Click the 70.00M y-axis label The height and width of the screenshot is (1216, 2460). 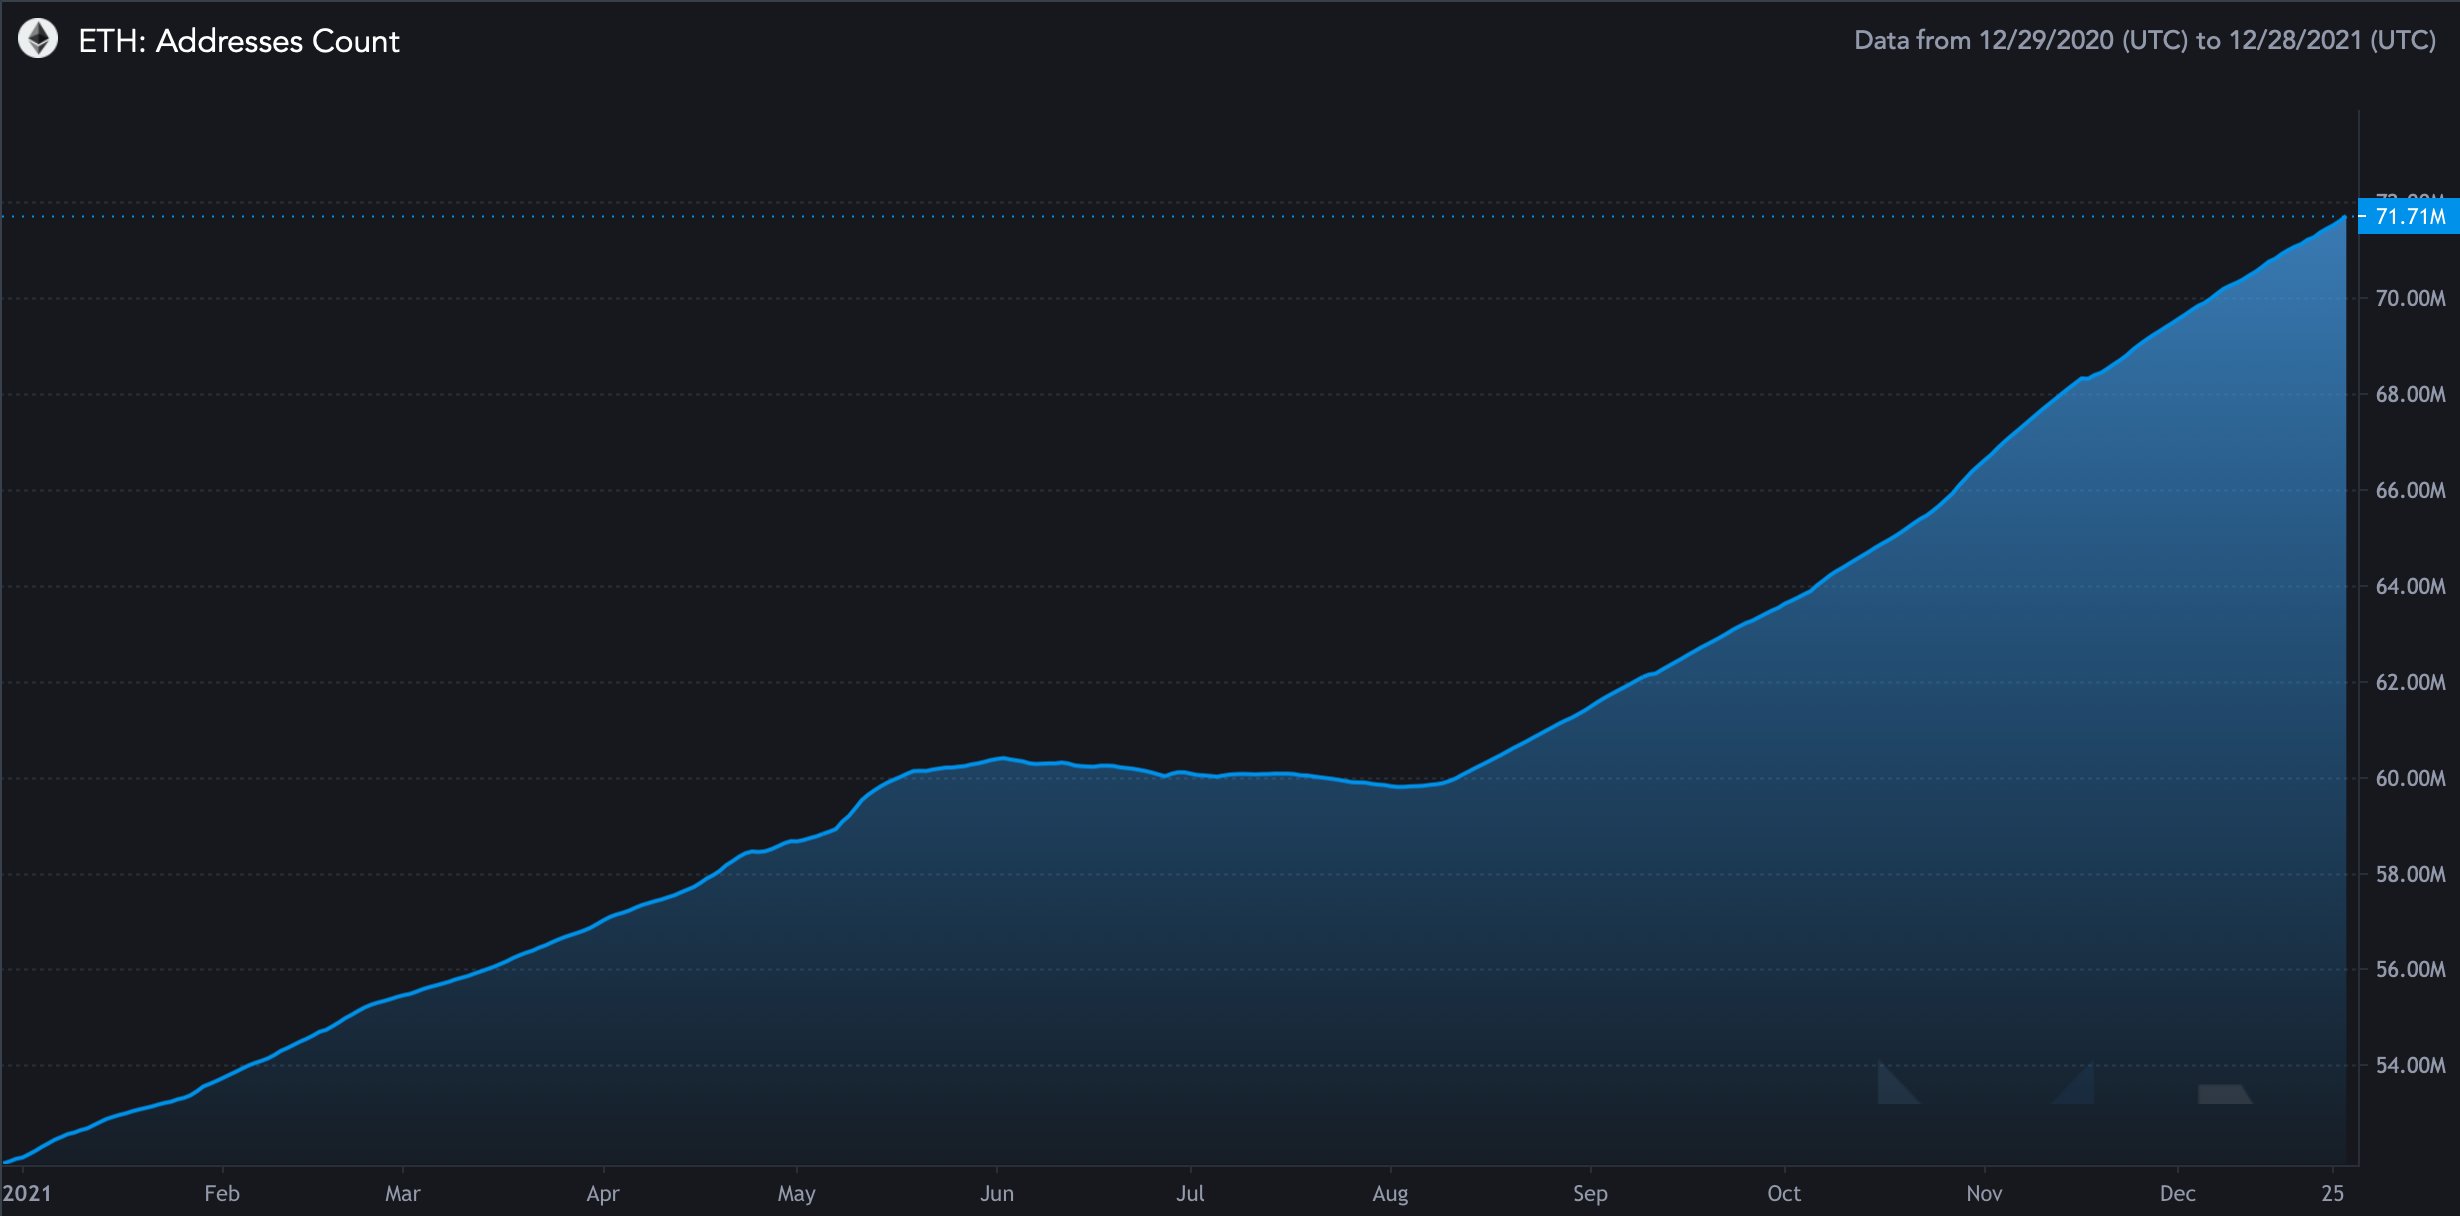[2410, 298]
